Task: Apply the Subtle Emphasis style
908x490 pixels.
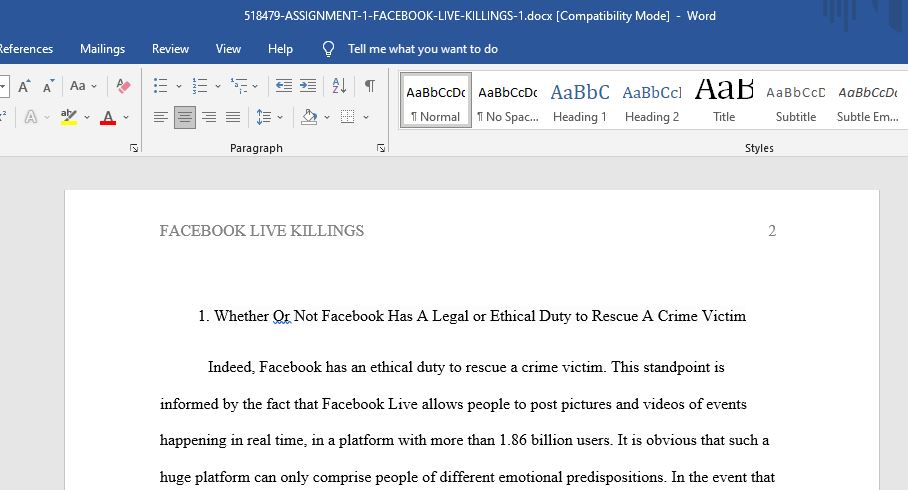Action: coord(867,101)
